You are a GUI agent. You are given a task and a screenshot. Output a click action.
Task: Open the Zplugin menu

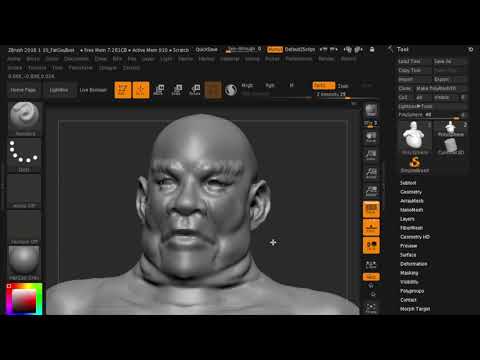point(108,68)
